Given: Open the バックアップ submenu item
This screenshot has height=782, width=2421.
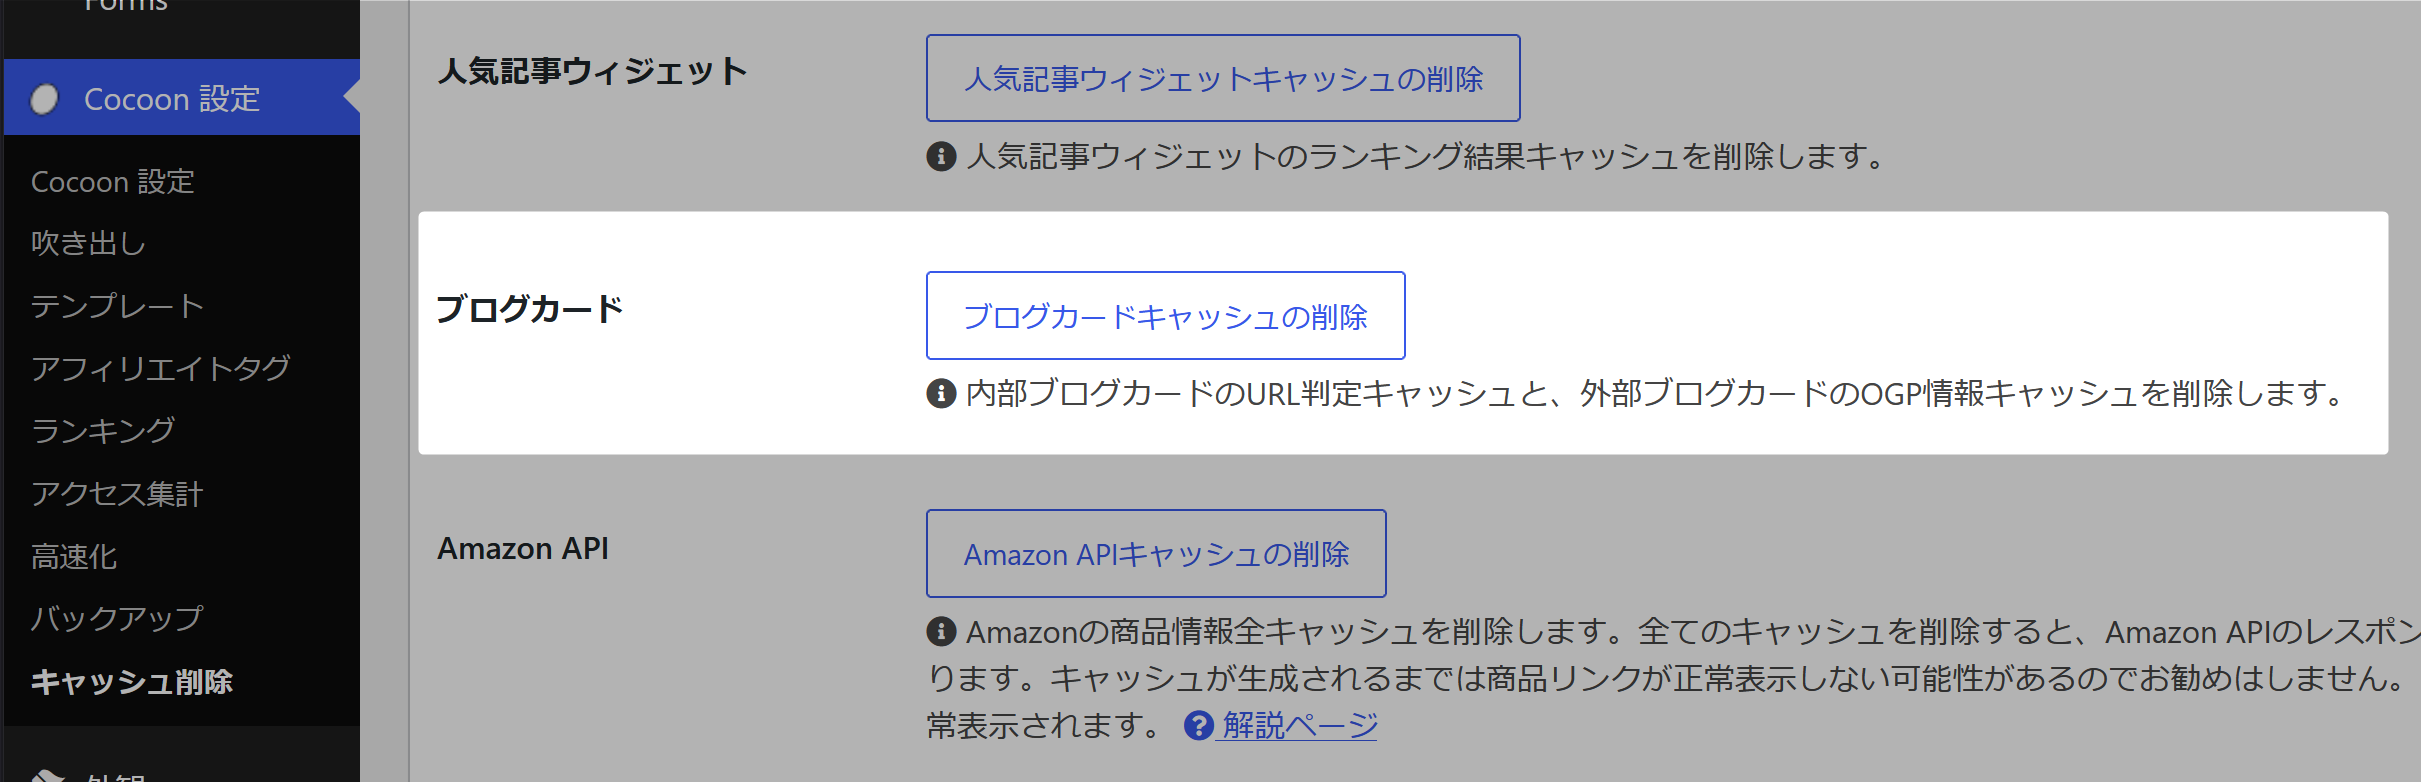Looking at the screenshot, I should (x=117, y=619).
